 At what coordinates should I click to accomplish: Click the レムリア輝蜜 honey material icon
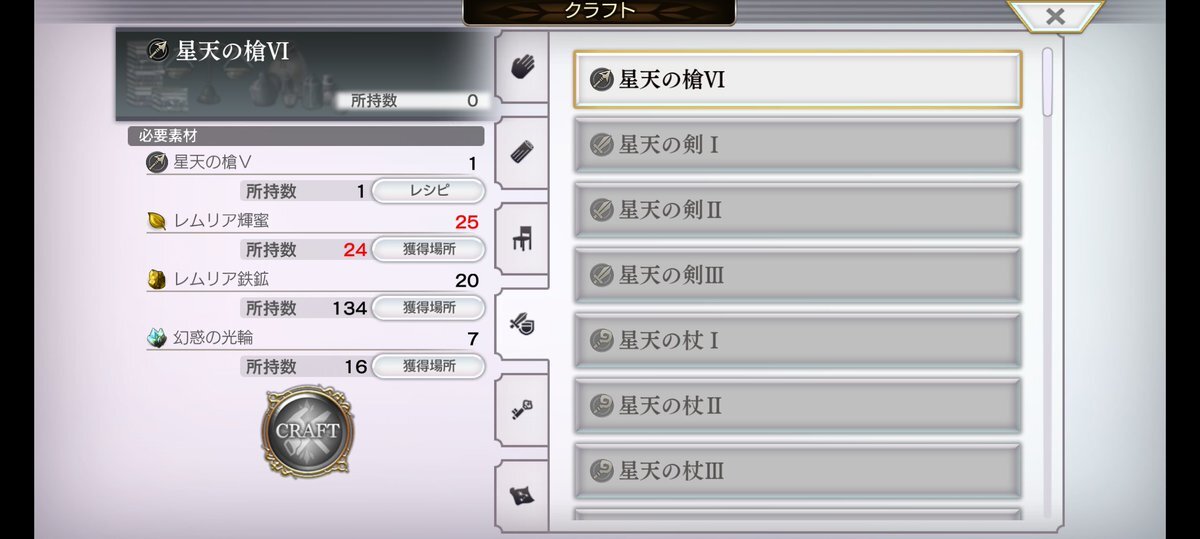pyautogui.click(x=157, y=221)
